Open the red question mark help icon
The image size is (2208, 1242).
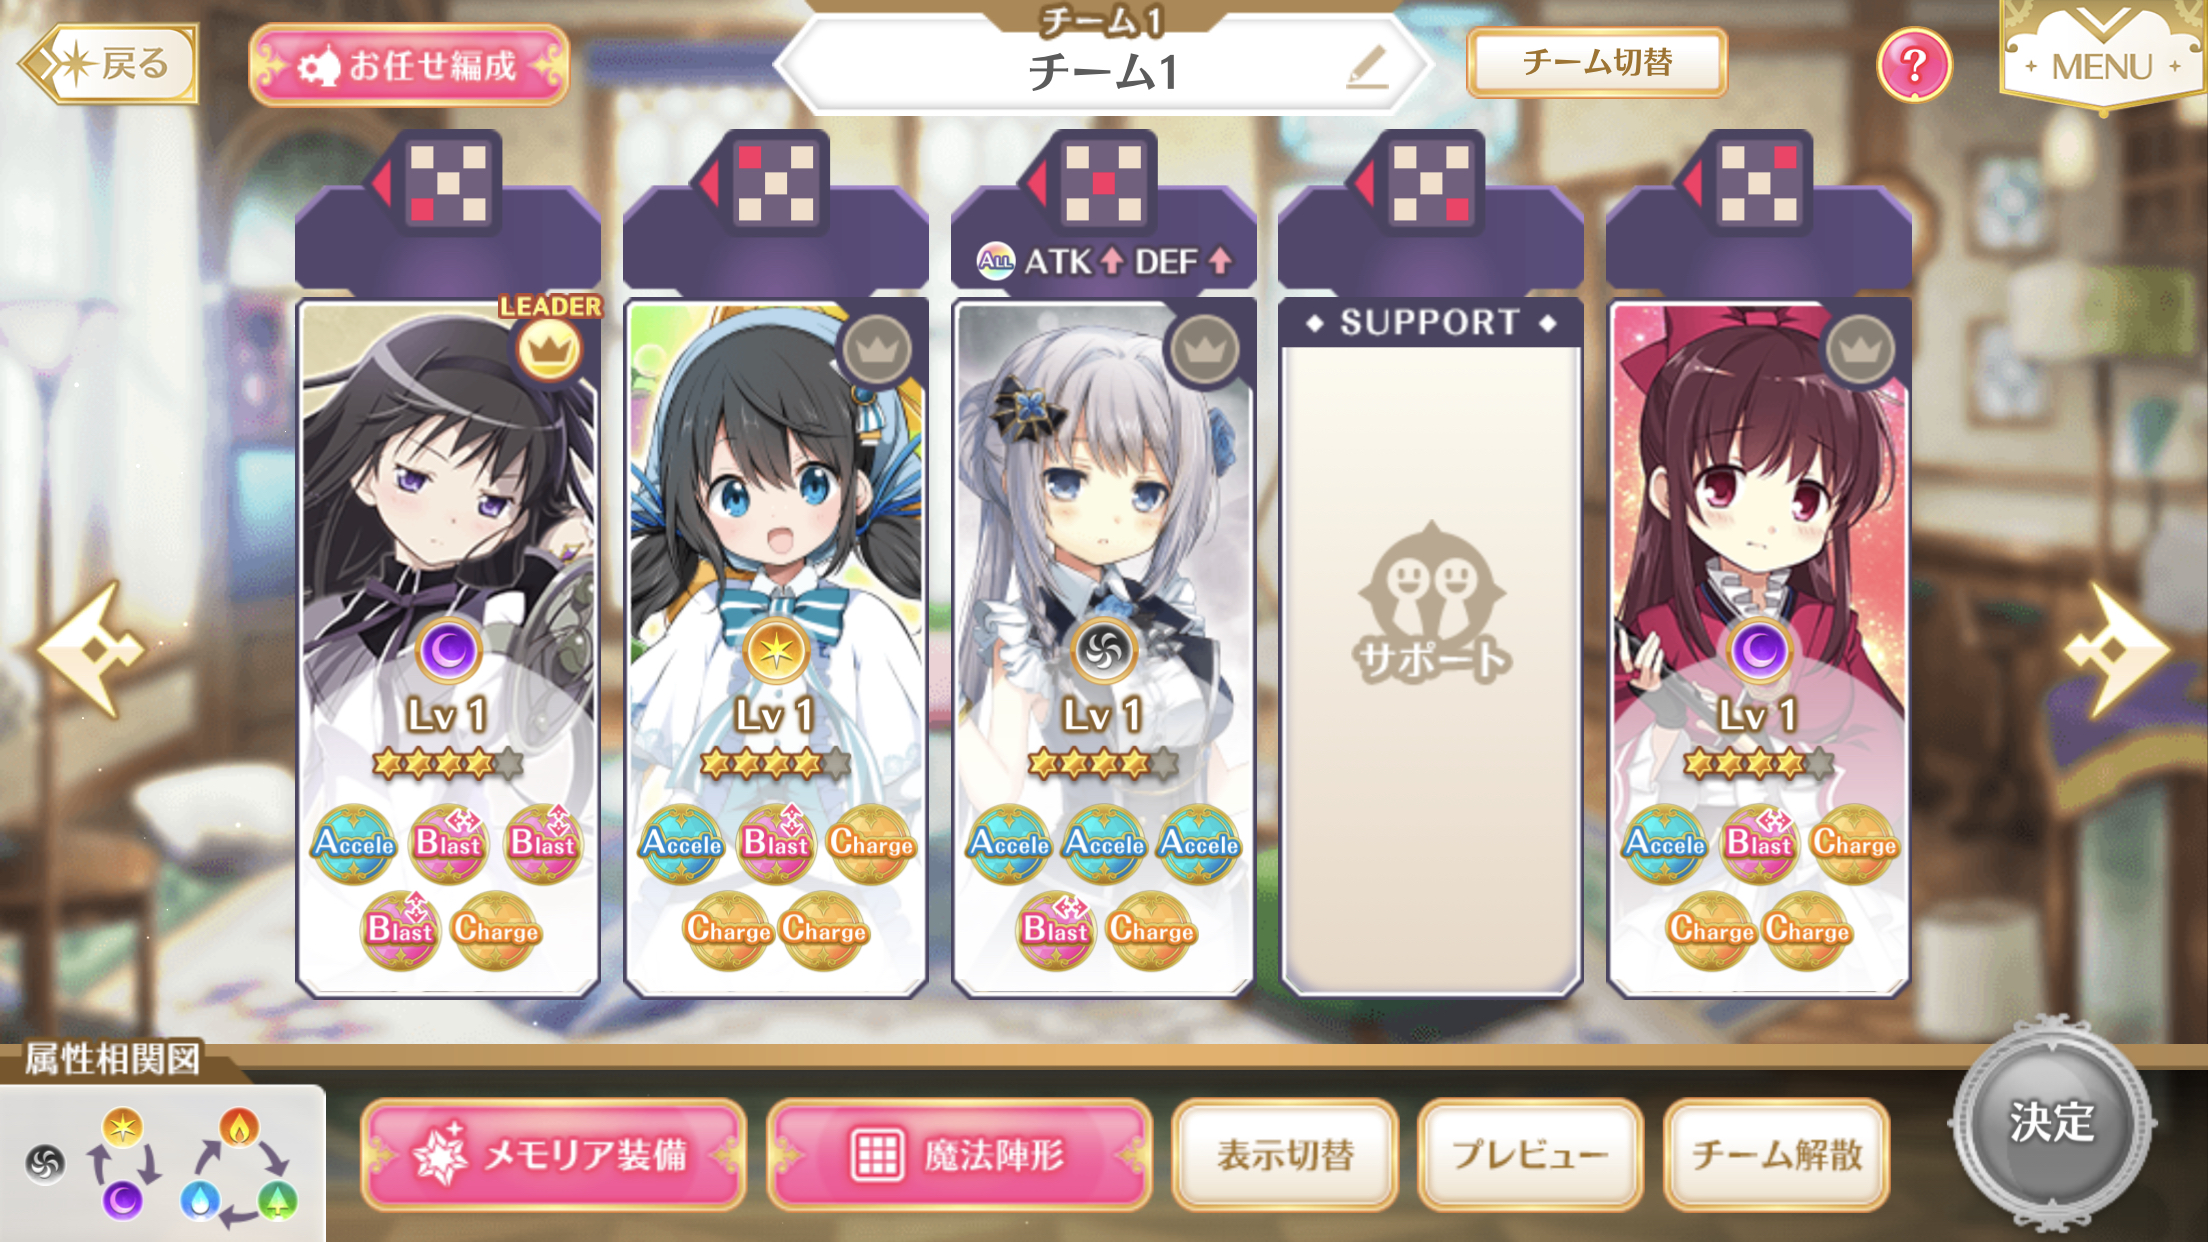[x=1914, y=65]
